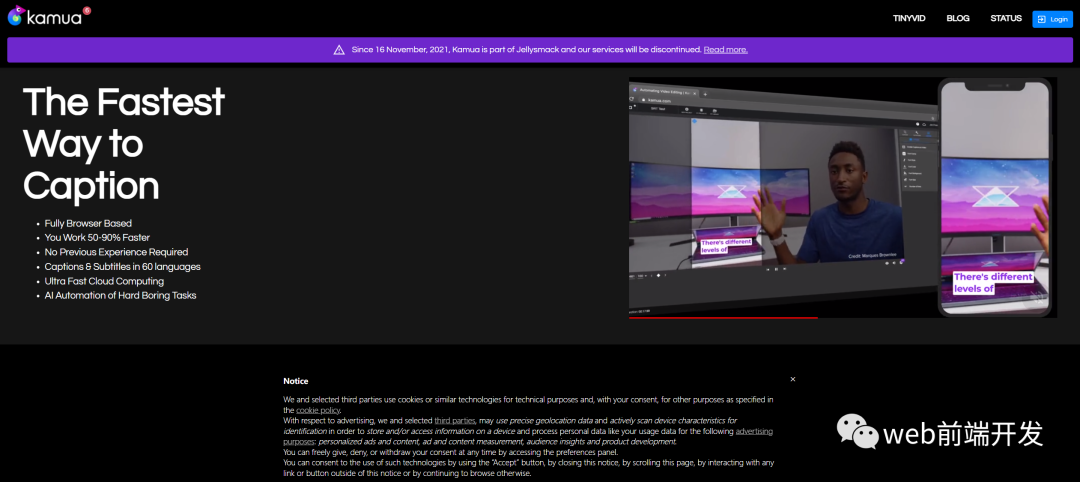Follow the 'Read more.' link in the banner
The height and width of the screenshot is (482, 1080).
(725, 50)
